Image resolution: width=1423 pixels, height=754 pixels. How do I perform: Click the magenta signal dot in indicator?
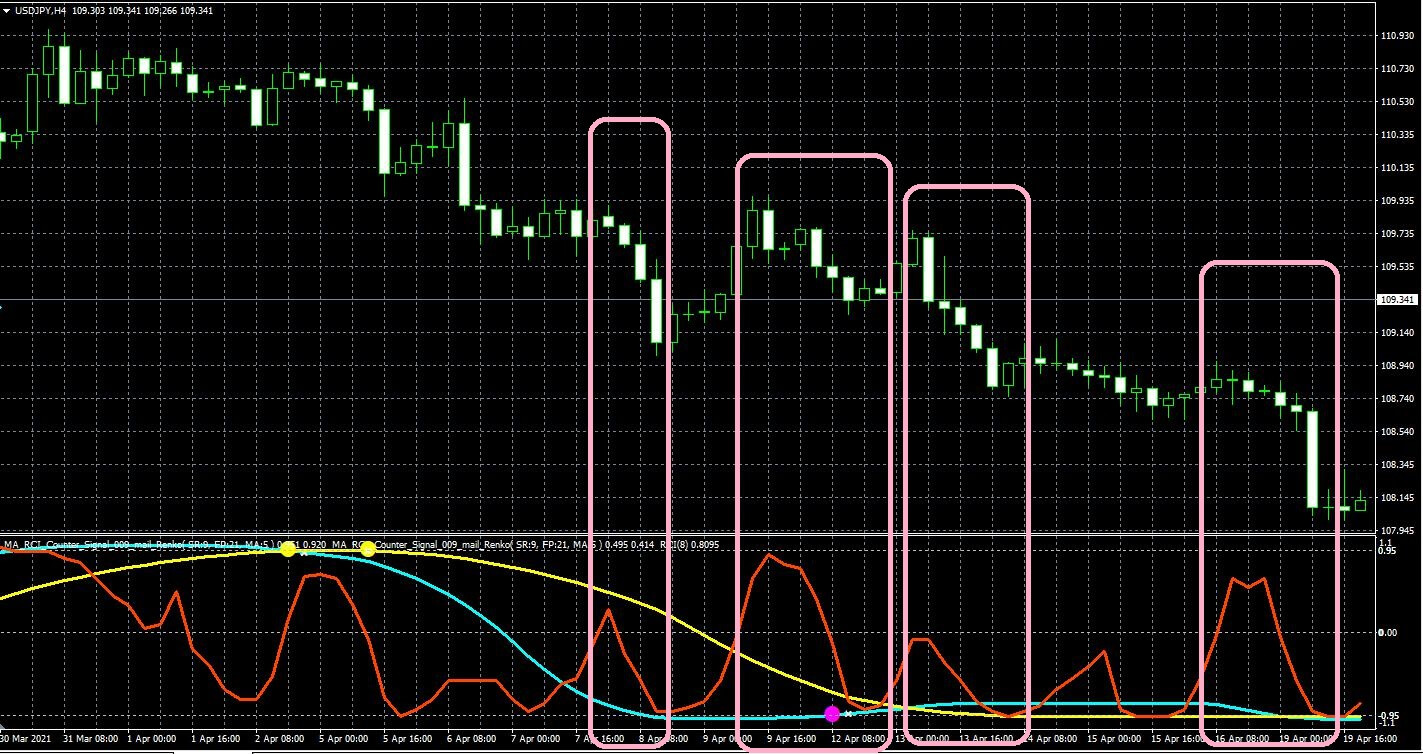click(x=832, y=713)
